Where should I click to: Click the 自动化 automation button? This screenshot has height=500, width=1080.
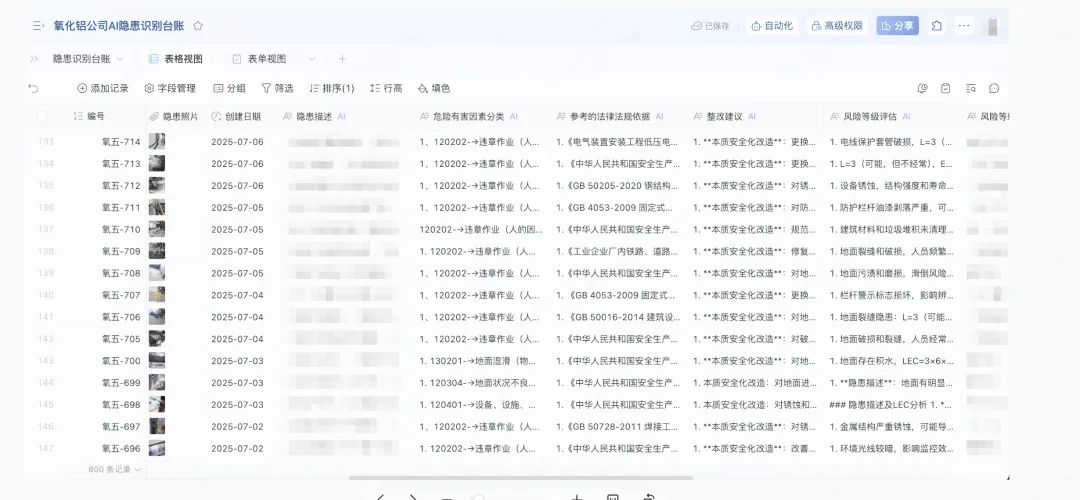(x=771, y=26)
